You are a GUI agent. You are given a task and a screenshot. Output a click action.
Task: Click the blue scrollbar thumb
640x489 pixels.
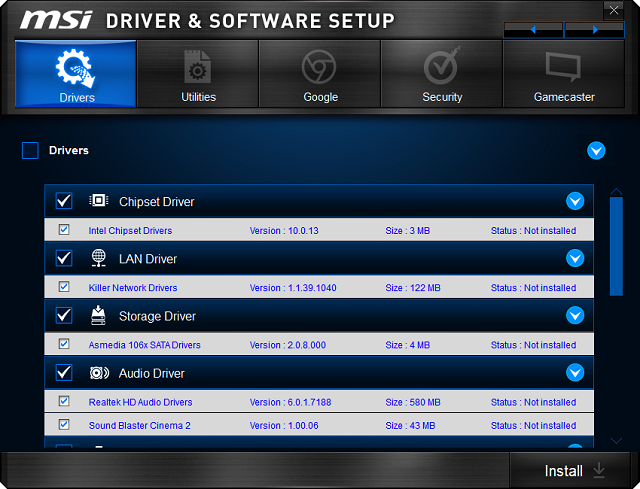click(x=616, y=246)
